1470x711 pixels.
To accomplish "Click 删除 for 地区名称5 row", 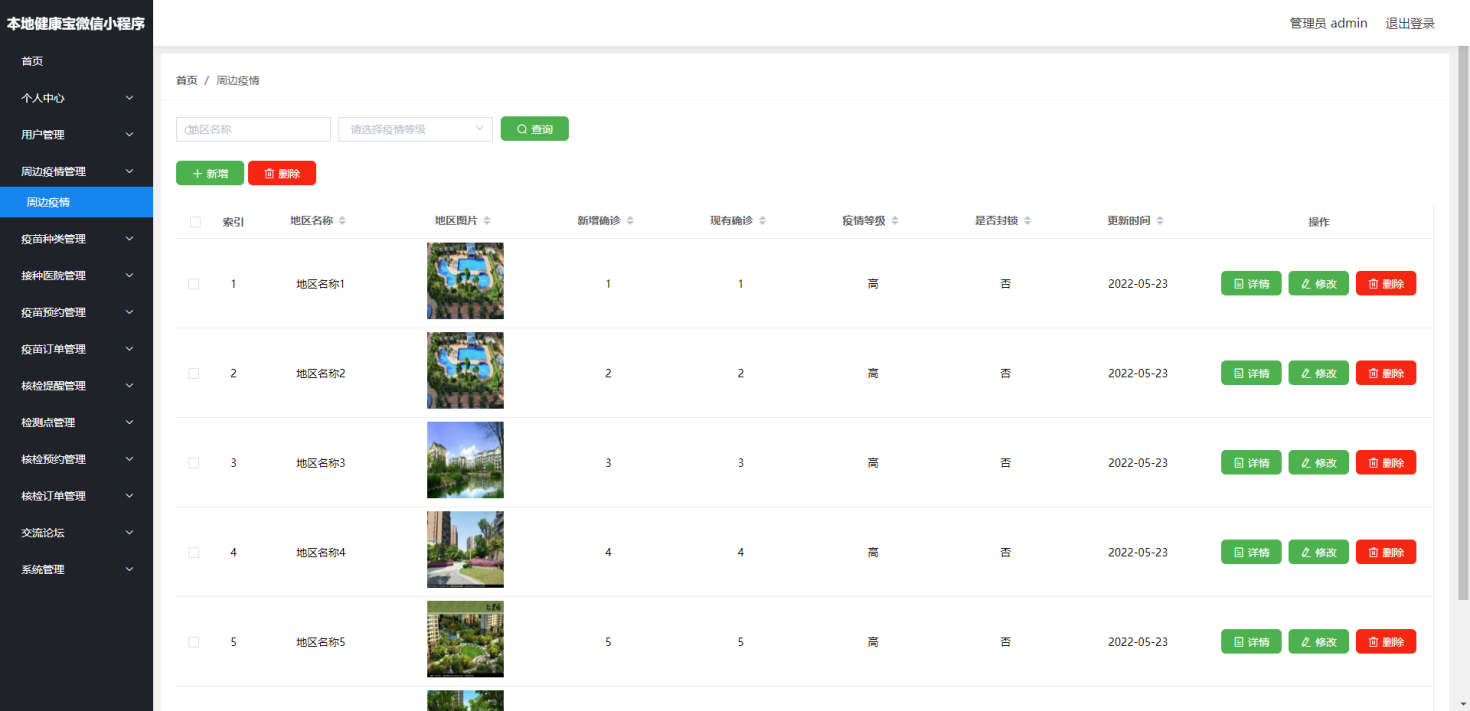I will [x=1386, y=642].
